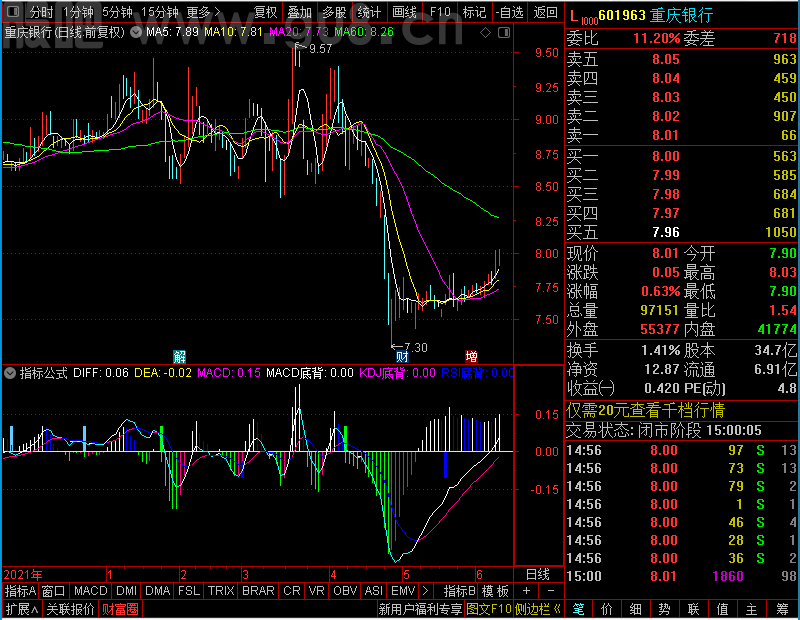Select the 筹 tab in the sidebar

click(783, 609)
